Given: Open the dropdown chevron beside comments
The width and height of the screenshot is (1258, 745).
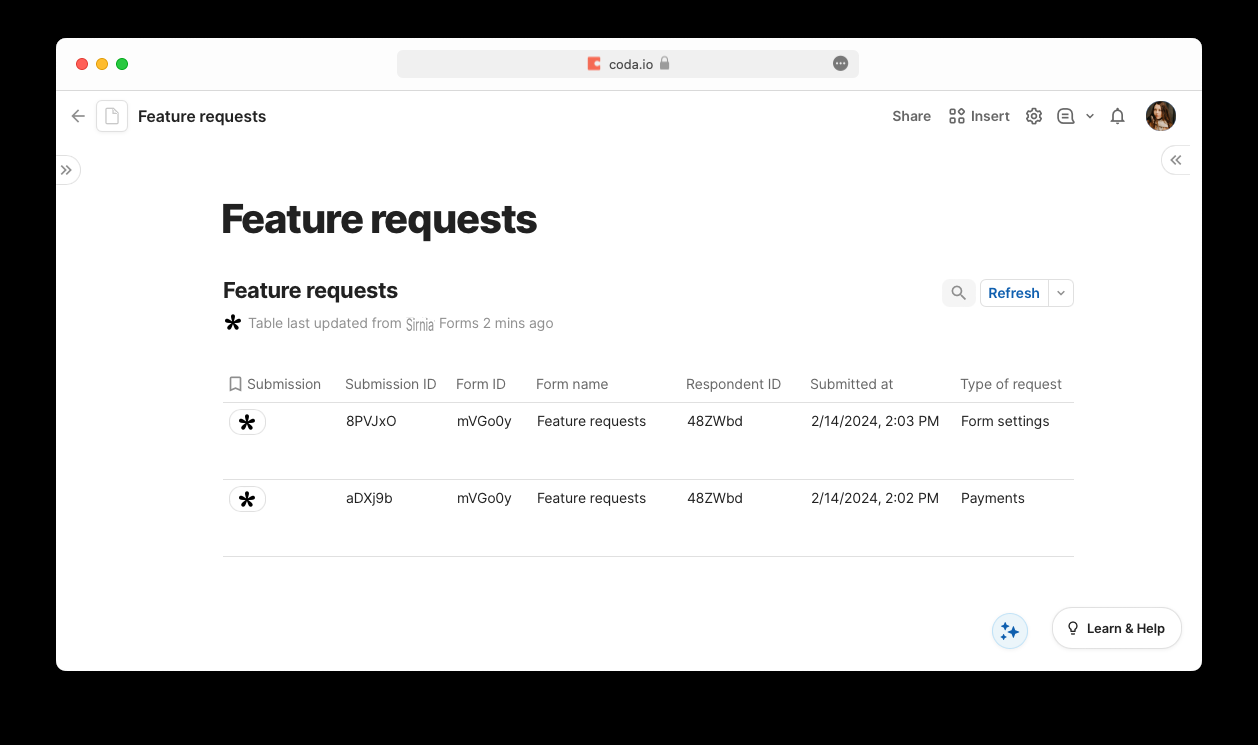Looking at the screenshot, I should 1090,116.
